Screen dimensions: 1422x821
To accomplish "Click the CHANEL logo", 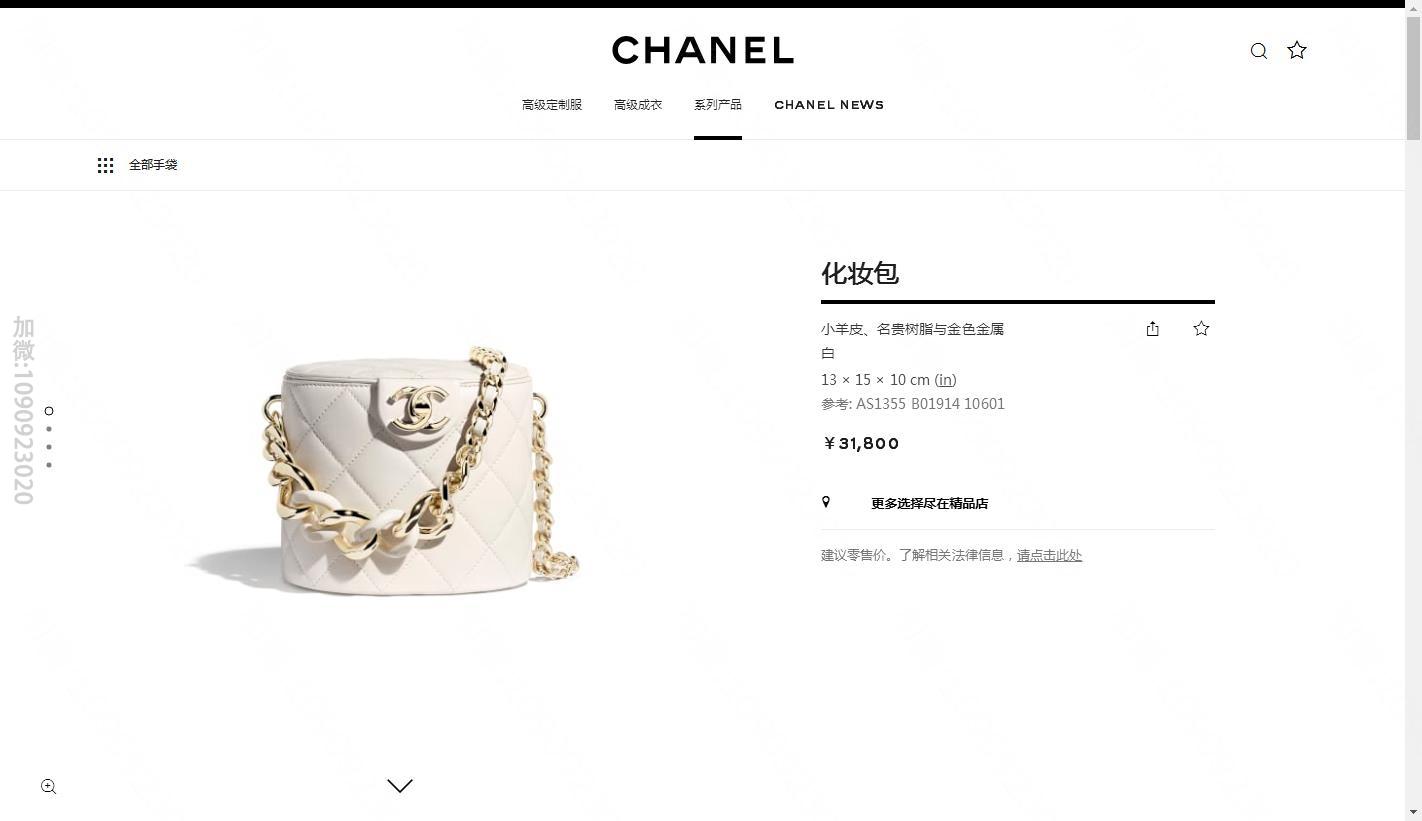I will click(702, 50).
